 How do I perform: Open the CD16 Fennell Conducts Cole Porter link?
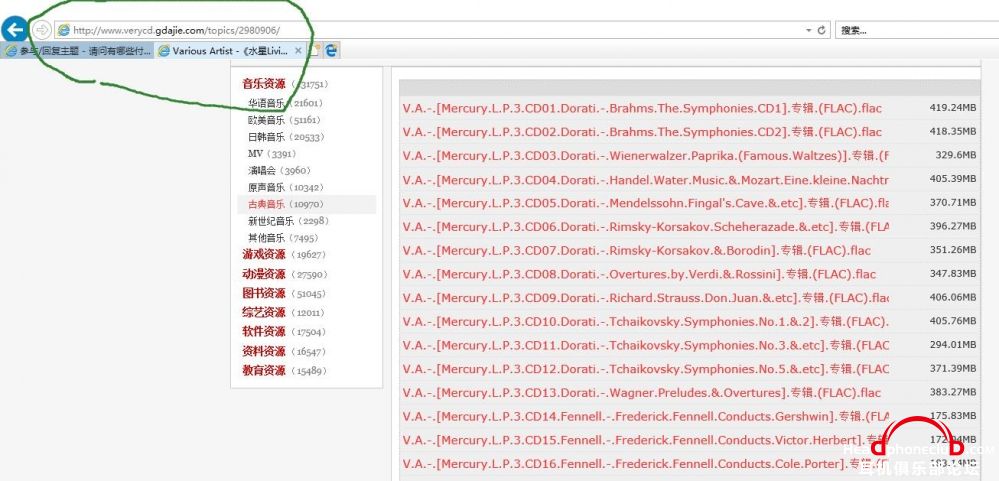coord(644,464)
